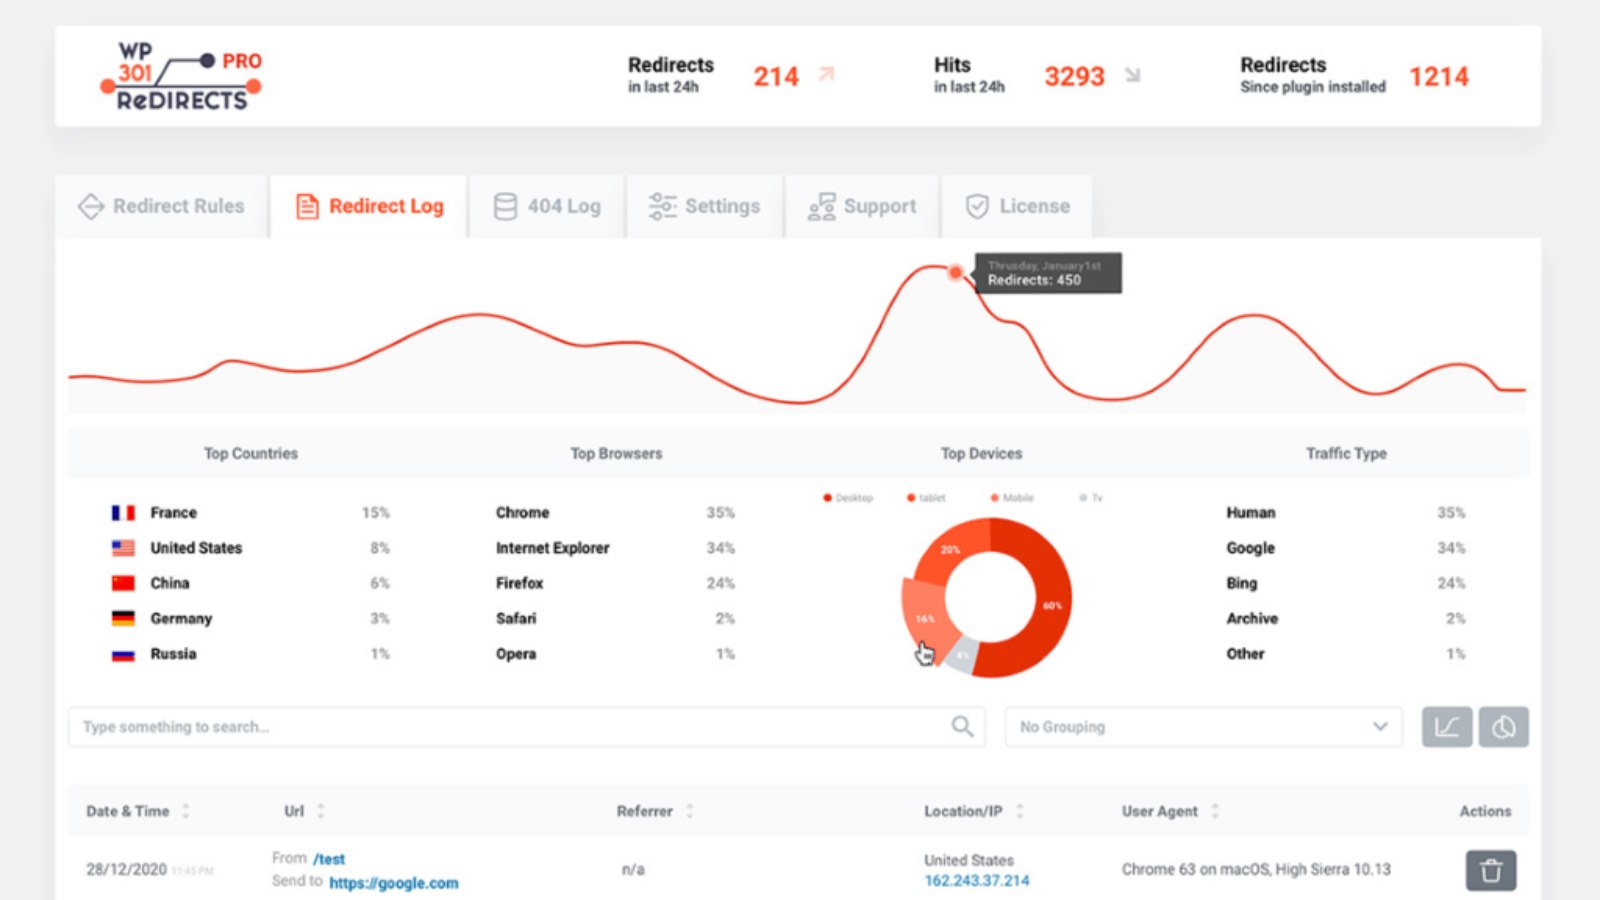Toggle the Desktop legend in Top Devices
Viewport: 1600px width, 900px height.
pyautogui.click(x=848, y=497)
